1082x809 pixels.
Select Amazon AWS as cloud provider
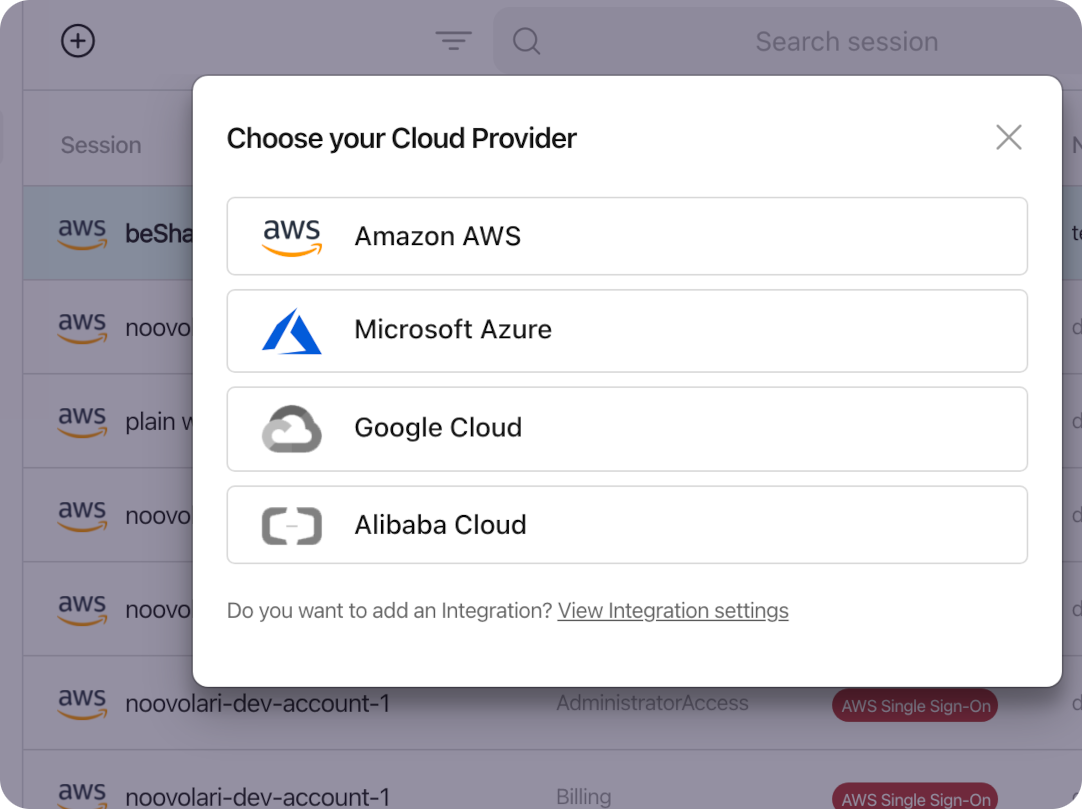(627, 236)
